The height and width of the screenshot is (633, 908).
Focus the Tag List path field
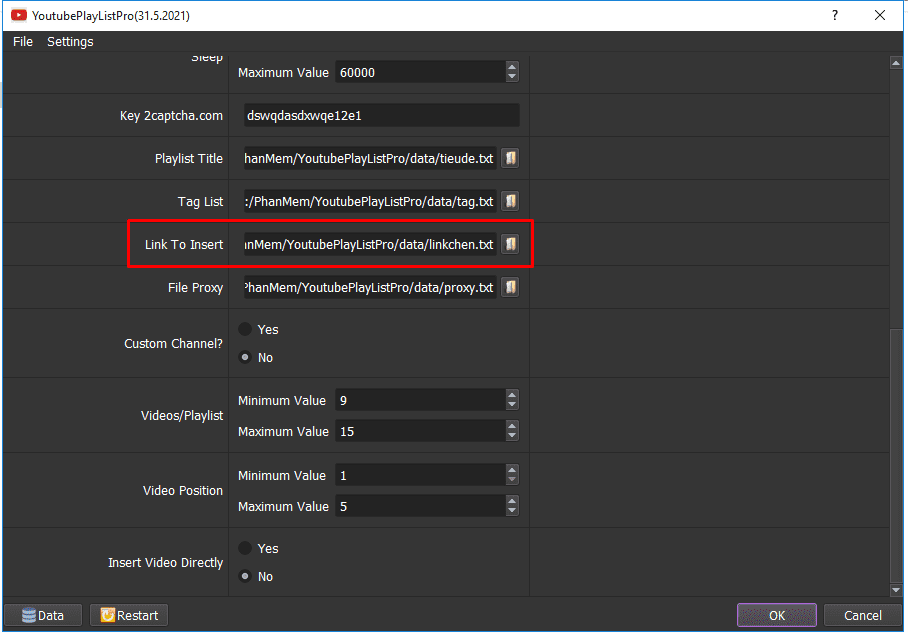(x=370, y=201)
